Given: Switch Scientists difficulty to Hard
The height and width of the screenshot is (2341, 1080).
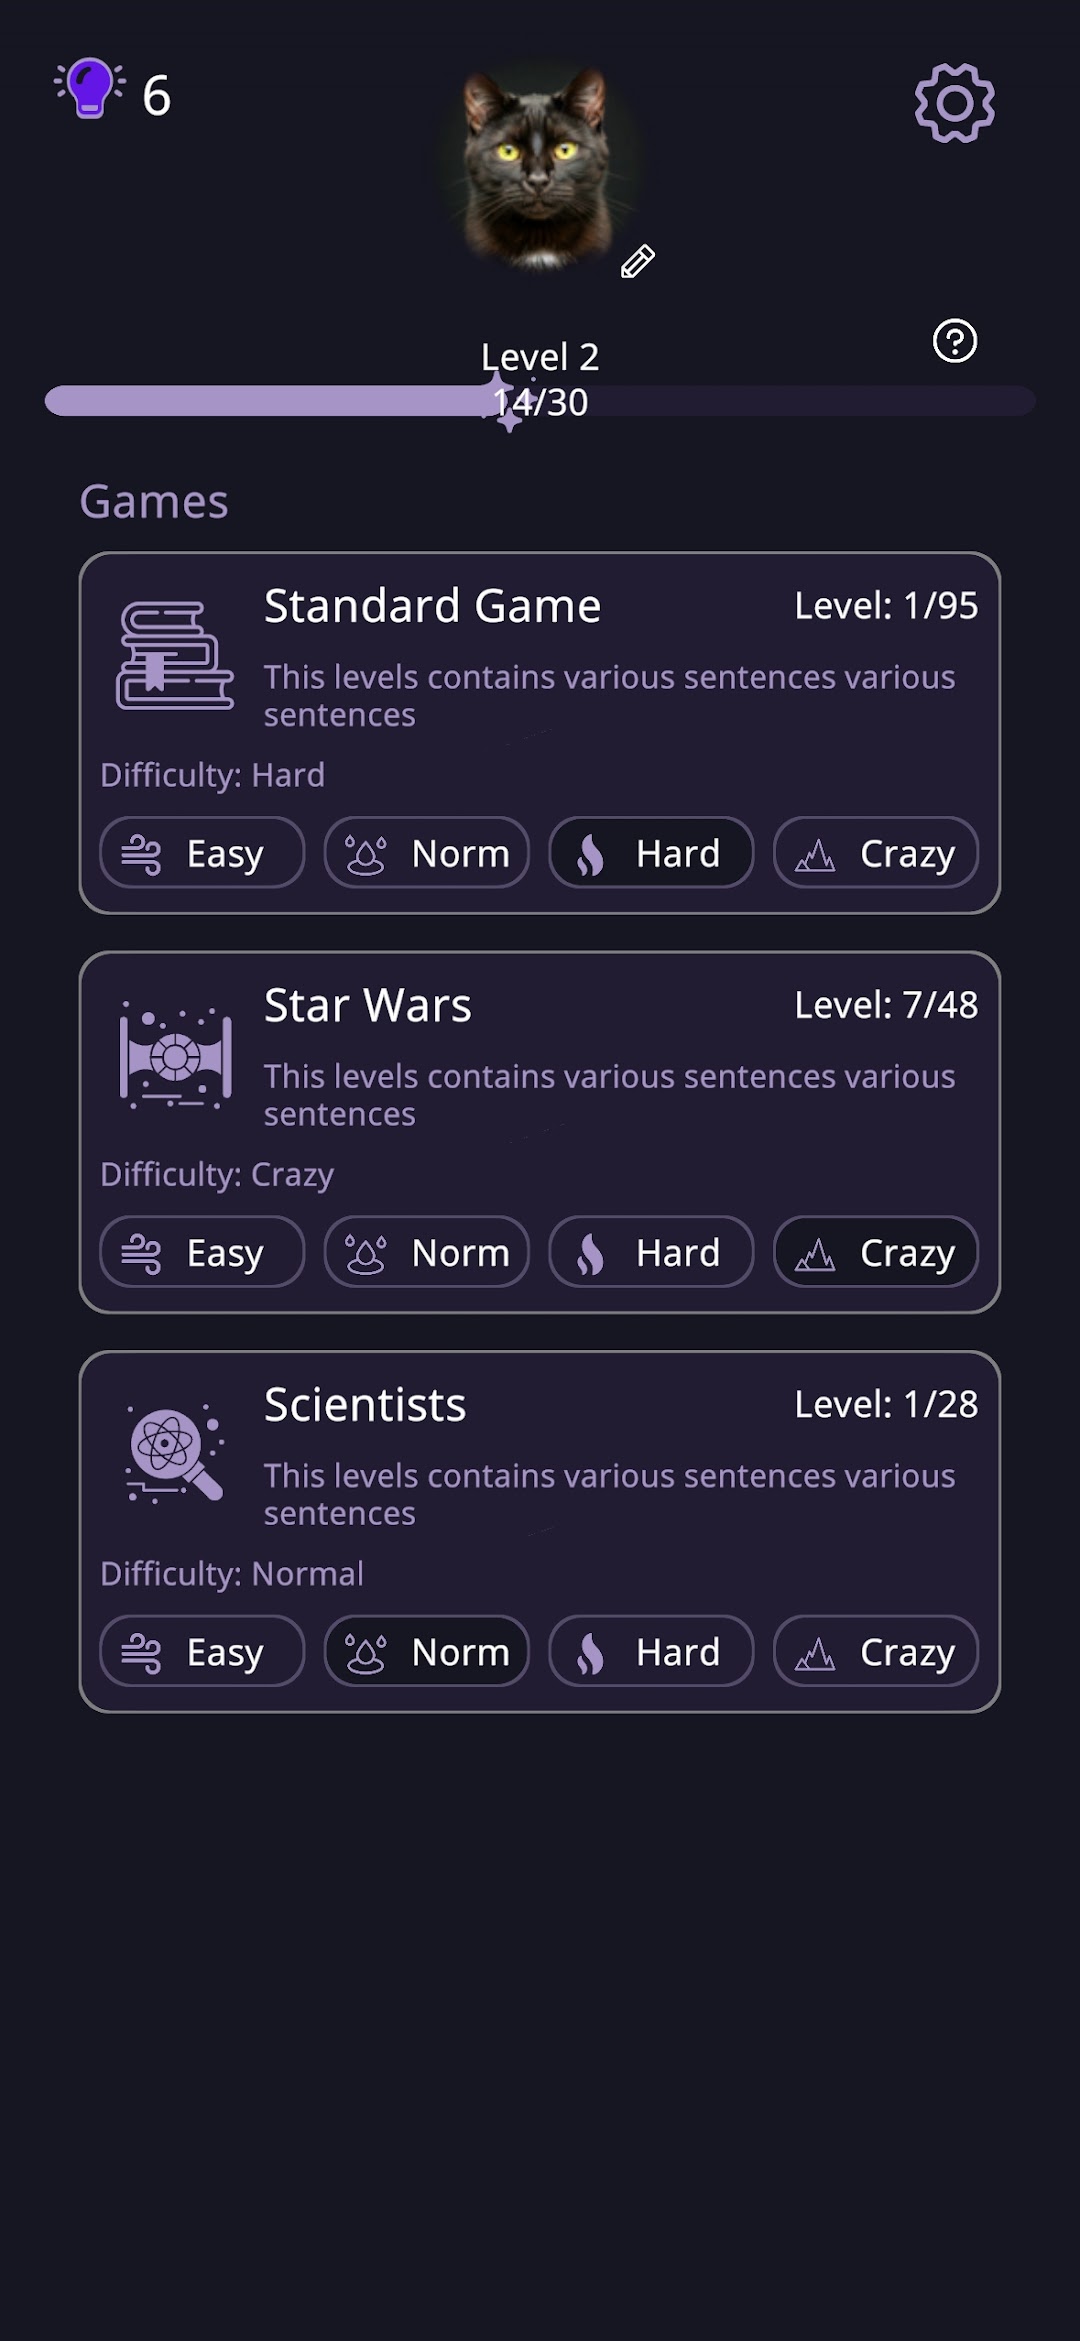Looking at the screenshot, I should coord(651,1651).
